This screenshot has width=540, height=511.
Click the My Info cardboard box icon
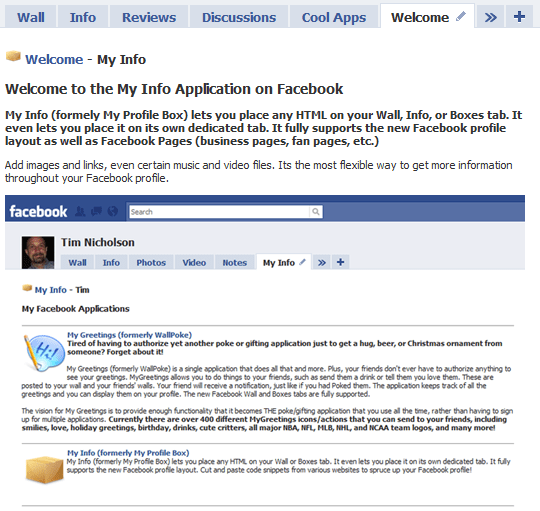point(45,469)
